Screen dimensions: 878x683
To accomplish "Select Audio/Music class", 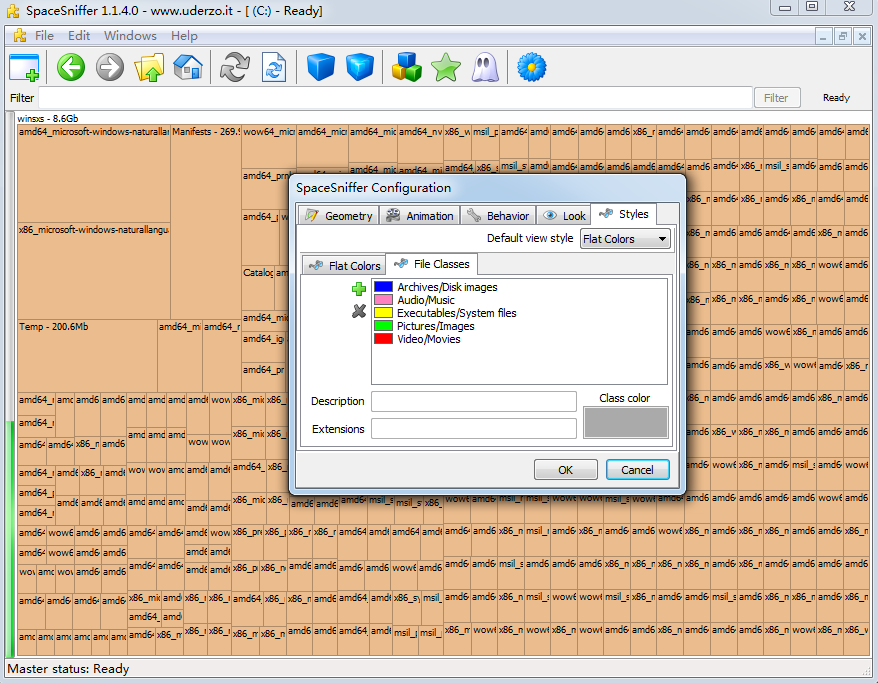I will tap(426, 300).
